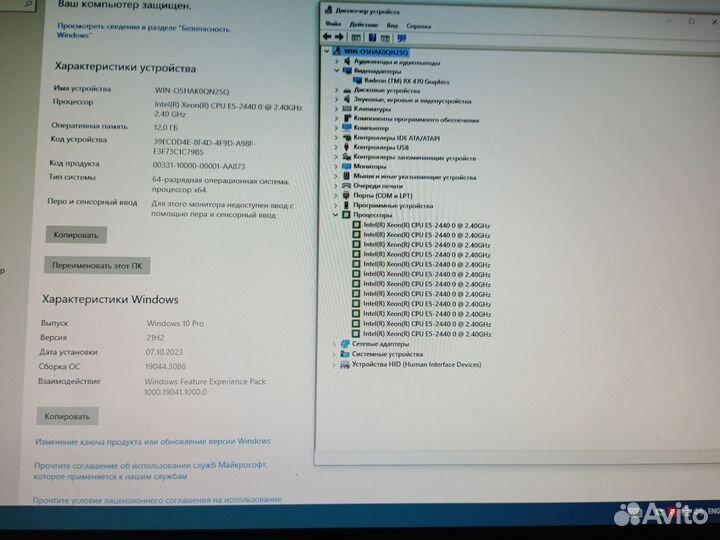Click product ID 00331-10000-00001-AA873
The width and height of the screenshot is (720, 540).
[x=199, y=166]
